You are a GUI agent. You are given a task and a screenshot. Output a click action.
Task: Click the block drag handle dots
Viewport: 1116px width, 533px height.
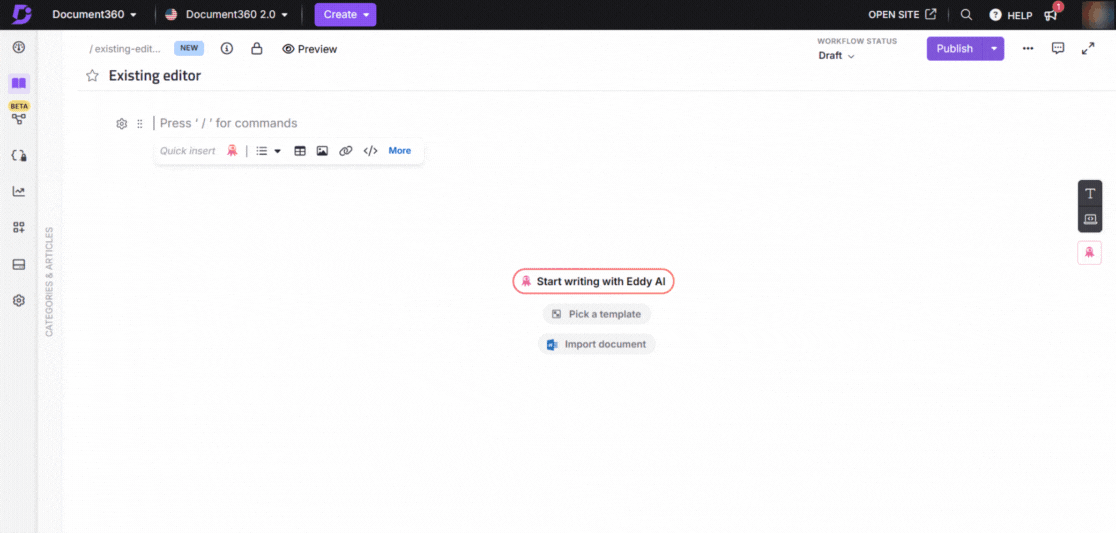click(x=140, y=124)
